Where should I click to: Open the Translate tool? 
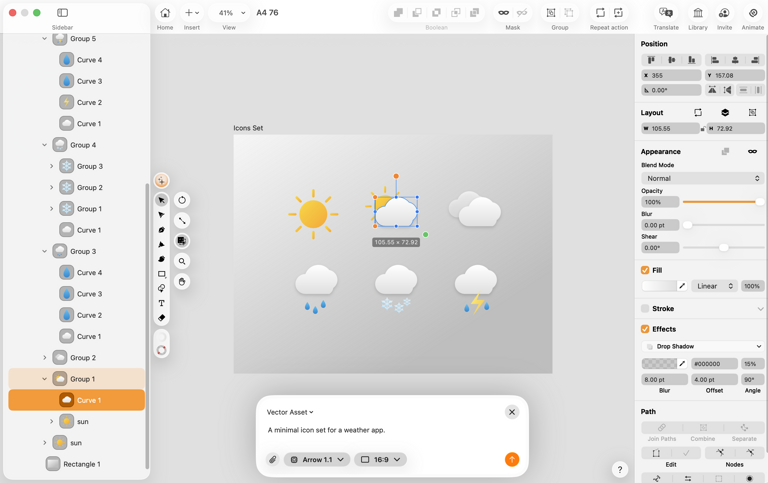(x=666, y=13)
